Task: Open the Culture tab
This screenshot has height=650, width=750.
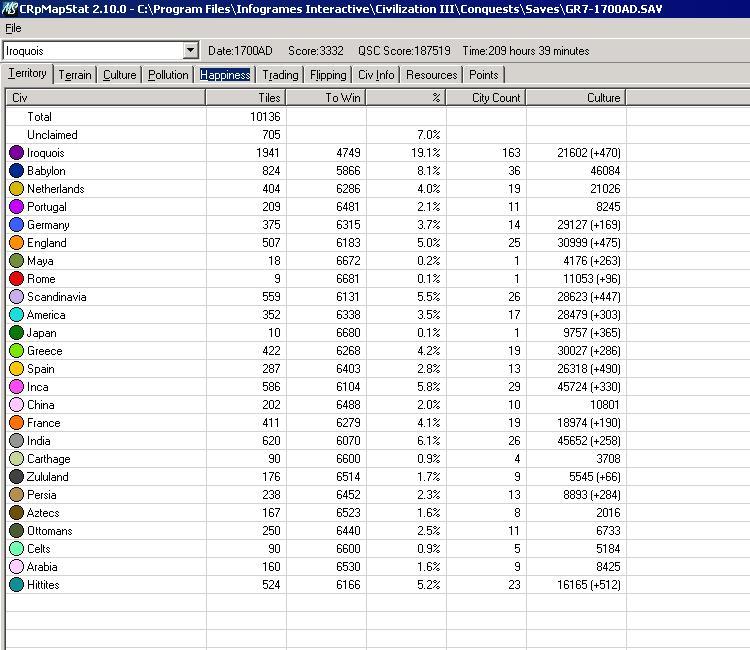Action: tap(120, 75)
